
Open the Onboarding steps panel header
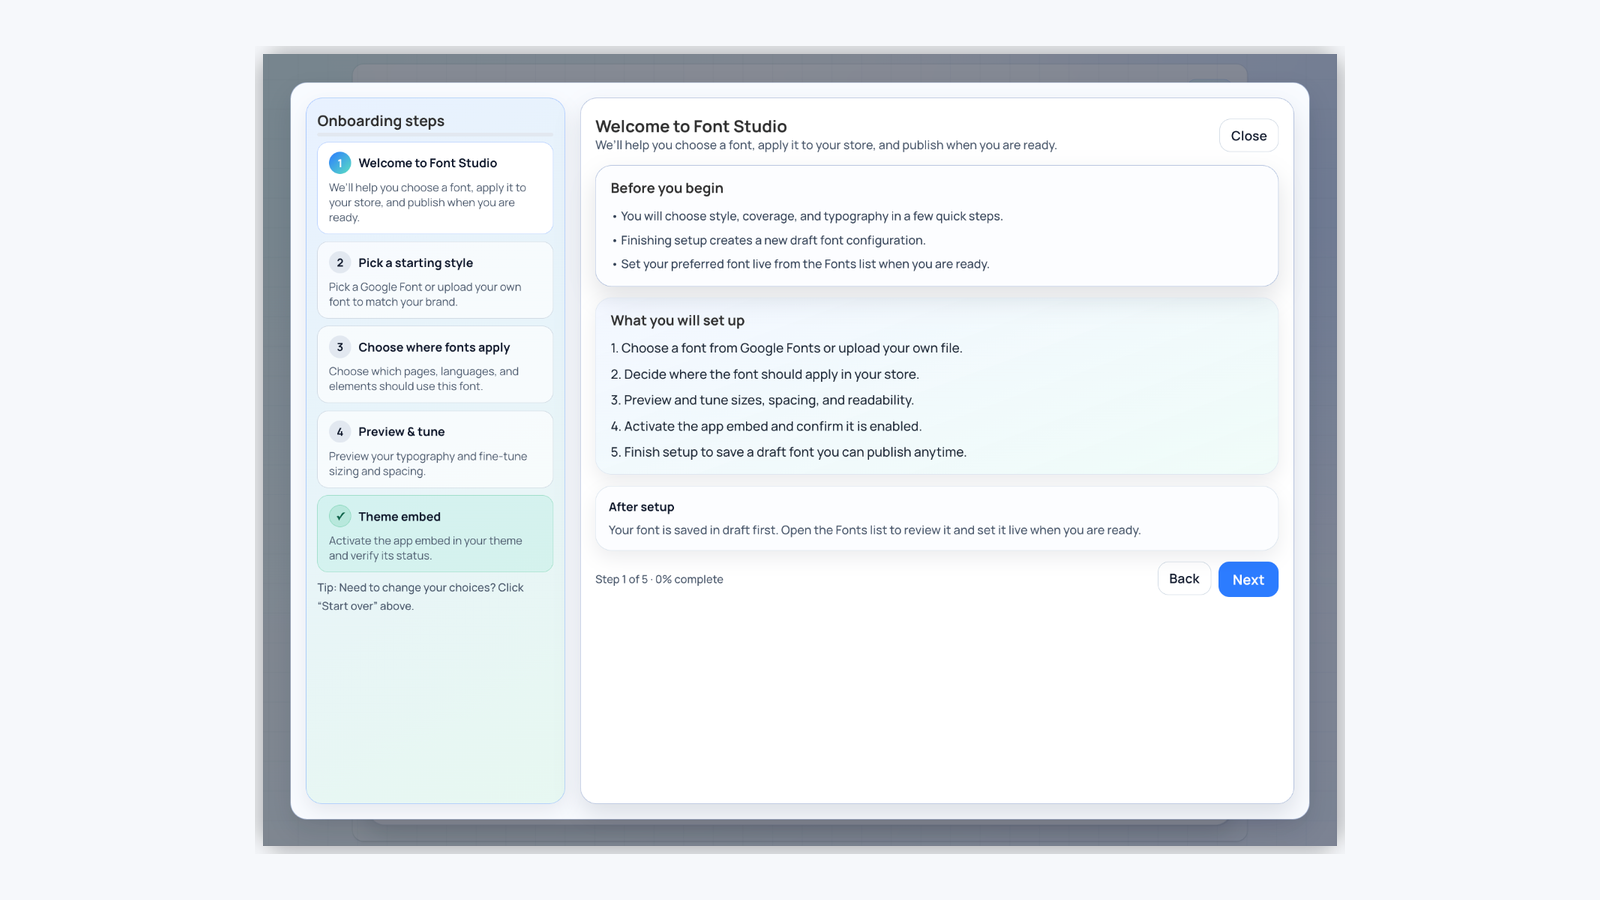[x=380, y=120]
